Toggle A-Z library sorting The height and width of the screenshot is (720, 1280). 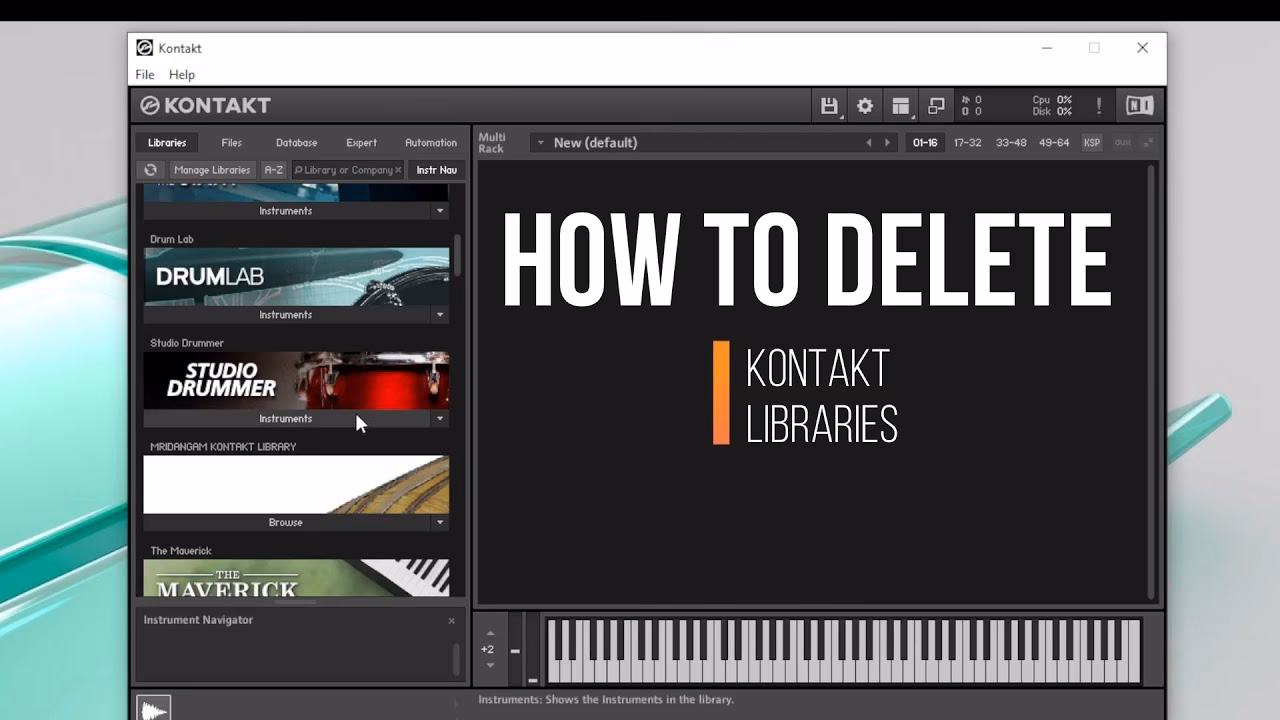coord(273,170)
